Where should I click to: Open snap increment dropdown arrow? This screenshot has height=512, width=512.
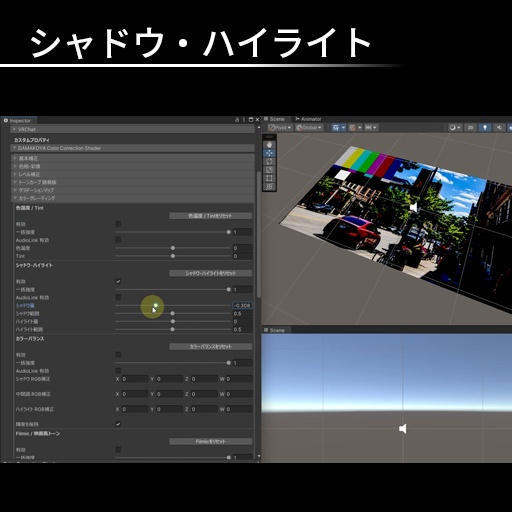(375, 128)
